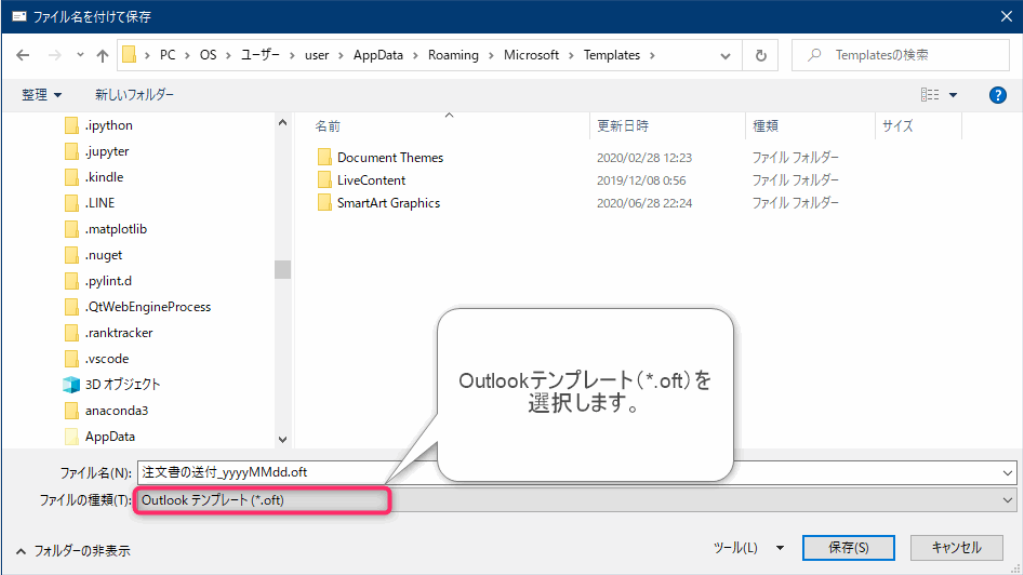Click the 2020/06/28 22:24 date cell
Viewport: 1023px width, 575px height.
tap(644, 203)
